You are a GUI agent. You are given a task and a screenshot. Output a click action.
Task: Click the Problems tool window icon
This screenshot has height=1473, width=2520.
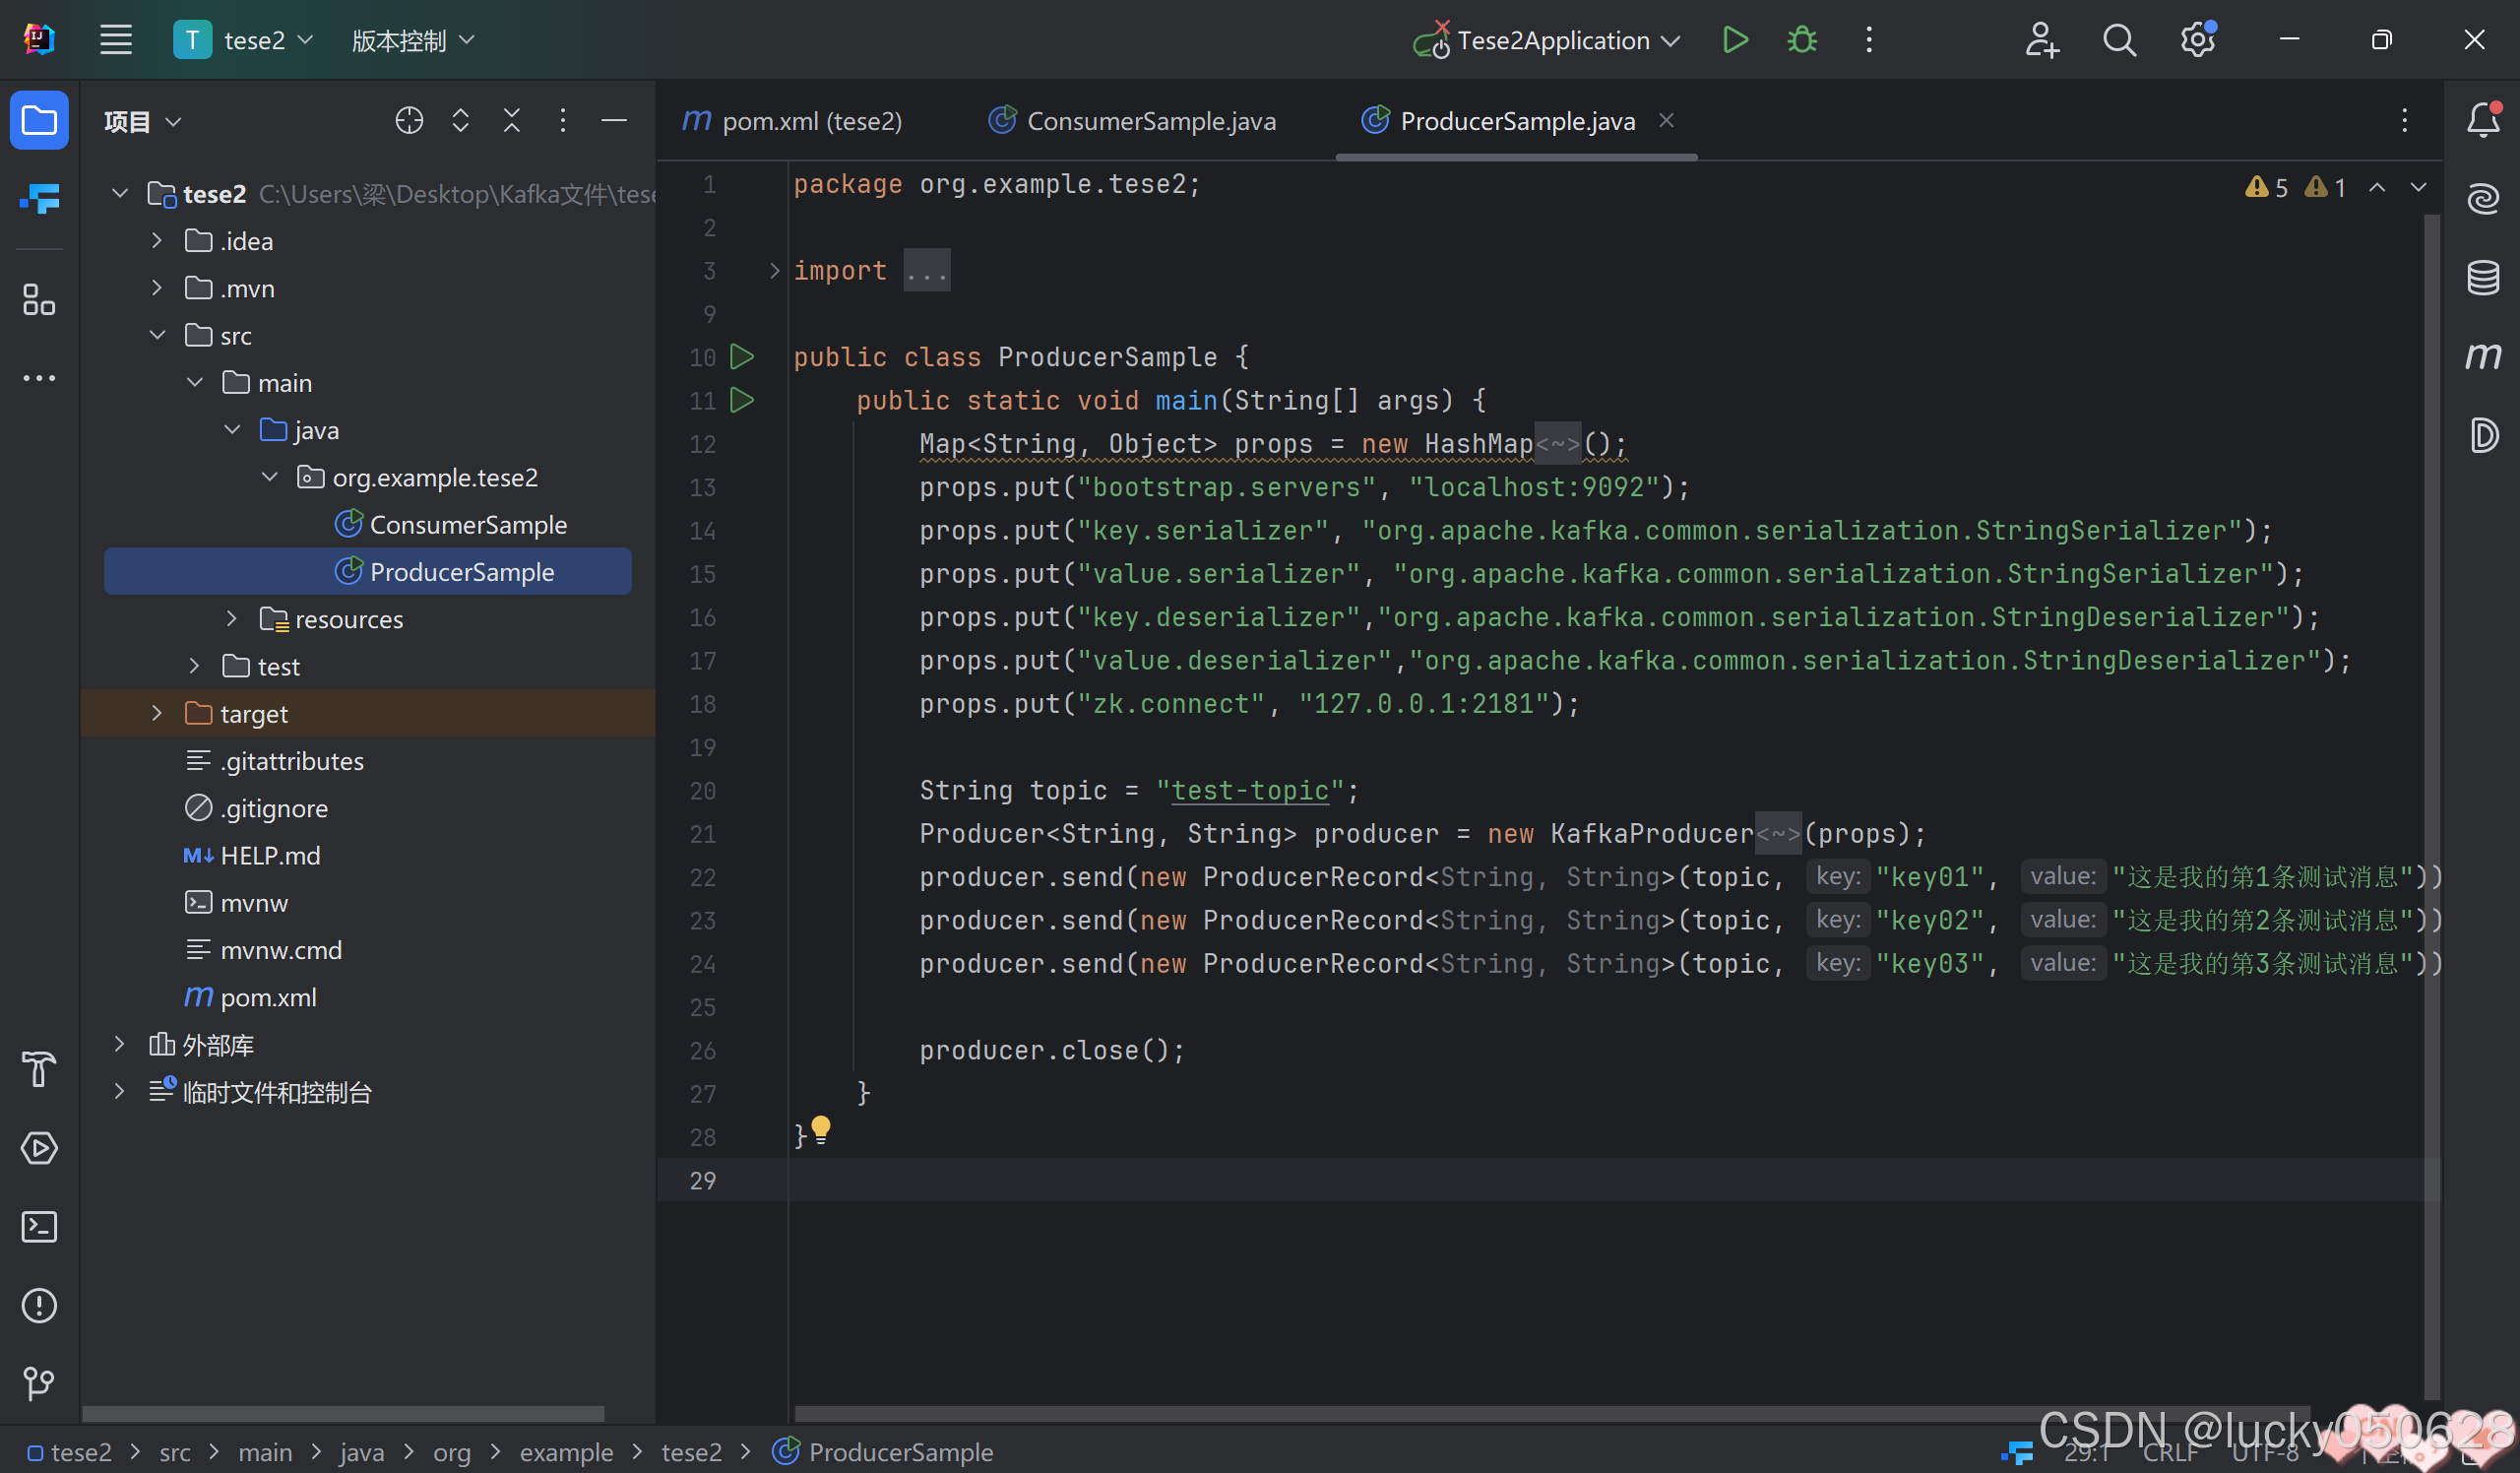[x=39, y=1305]
